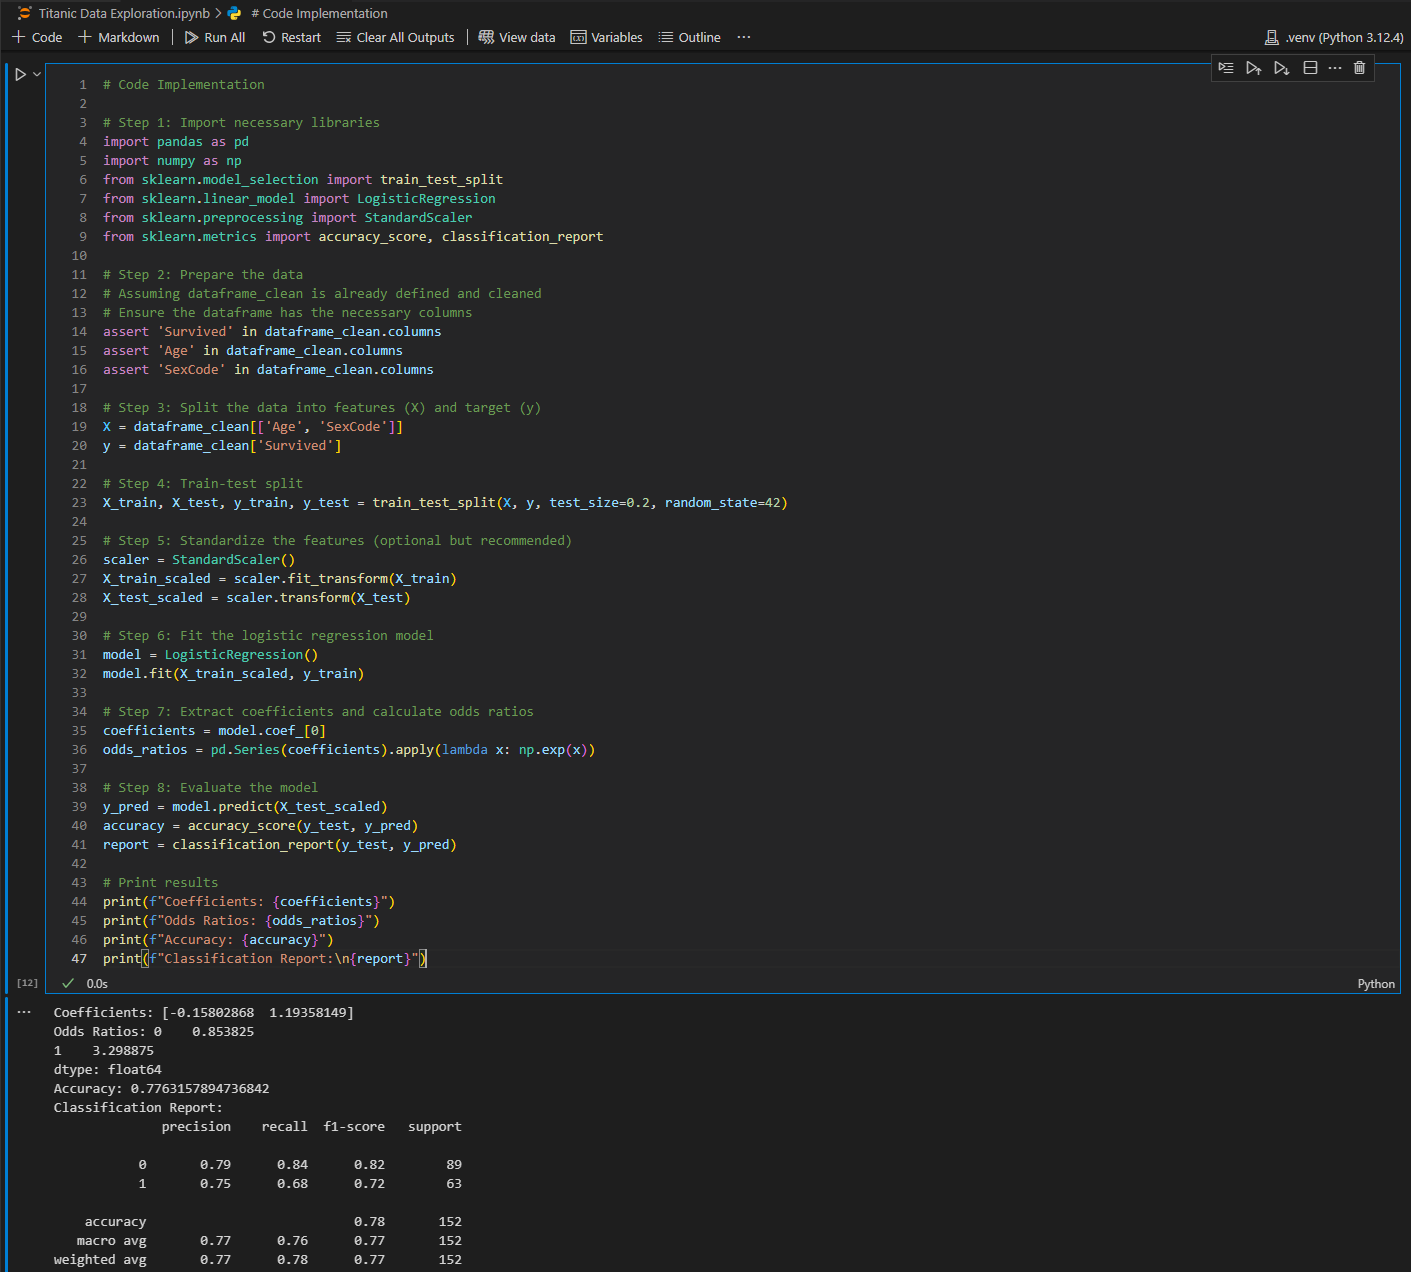Open the Variables panel
This screenshot has width=1411, height=1272.
click(x=607, y=37)
